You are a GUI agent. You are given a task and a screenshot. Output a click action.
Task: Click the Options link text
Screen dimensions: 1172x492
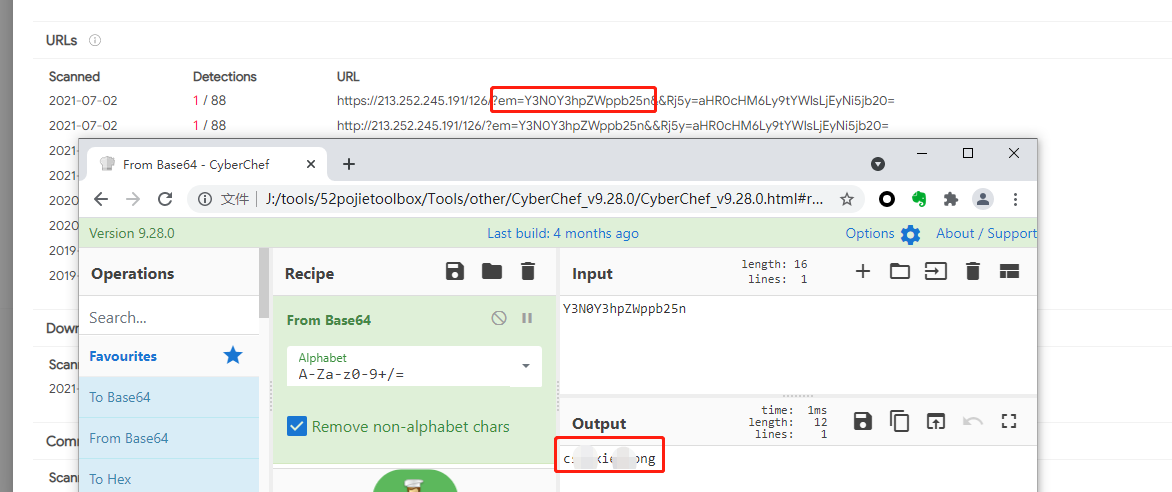(x=869, y=233)
